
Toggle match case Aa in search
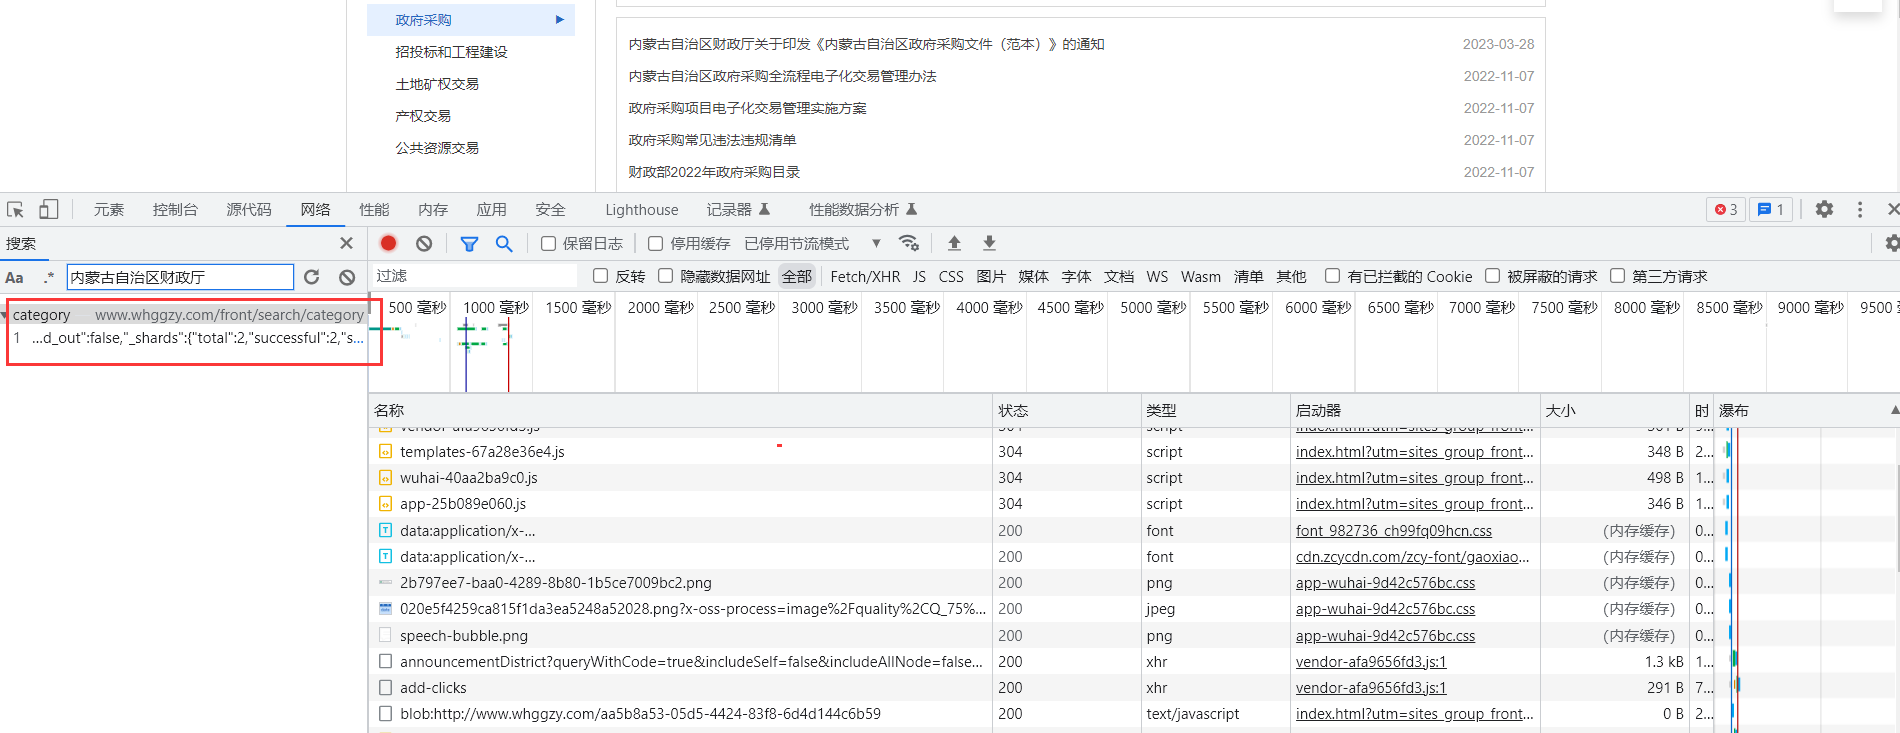click(14, 277)
